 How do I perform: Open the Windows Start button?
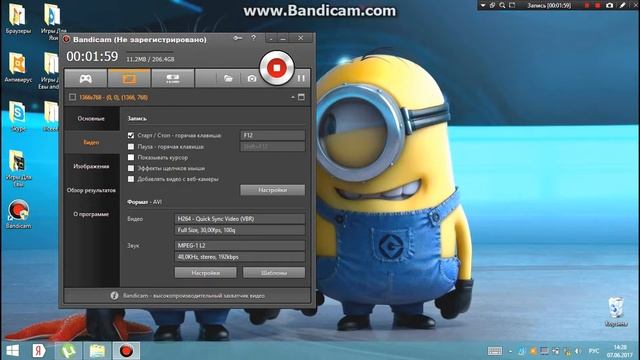pos(12,351)
